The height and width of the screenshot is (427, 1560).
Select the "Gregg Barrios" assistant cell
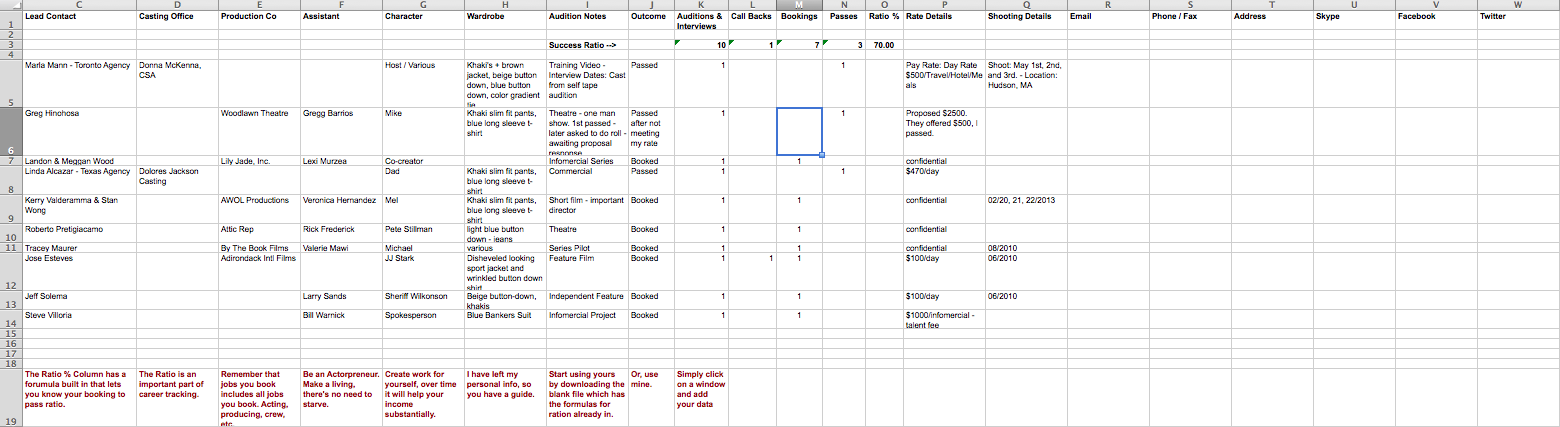tap(341, 131)
